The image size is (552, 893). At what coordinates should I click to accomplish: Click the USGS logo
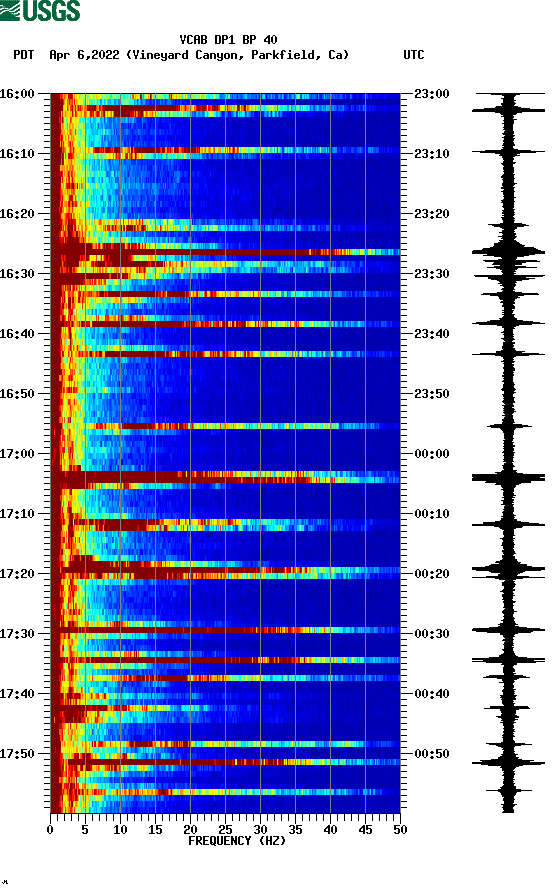[x=40, y=11]
